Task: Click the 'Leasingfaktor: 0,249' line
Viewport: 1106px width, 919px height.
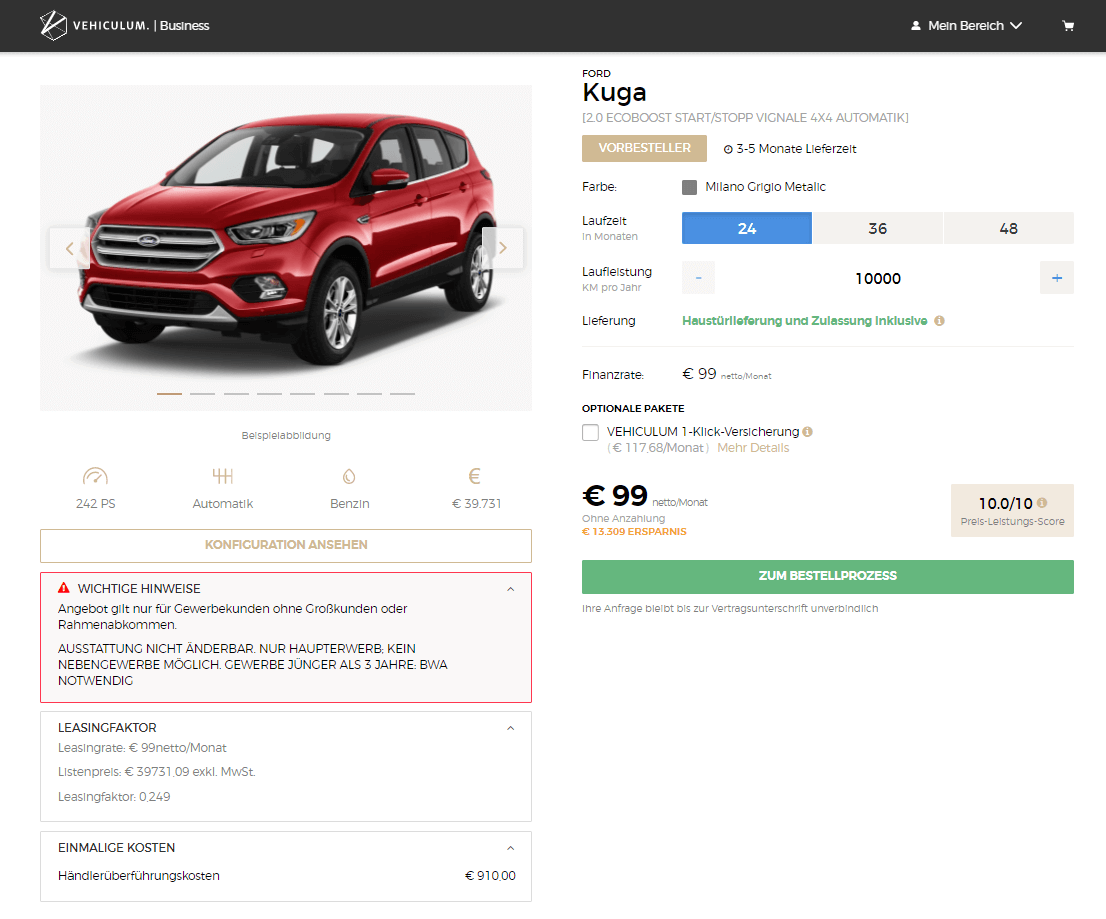Action: coord(114,797)
